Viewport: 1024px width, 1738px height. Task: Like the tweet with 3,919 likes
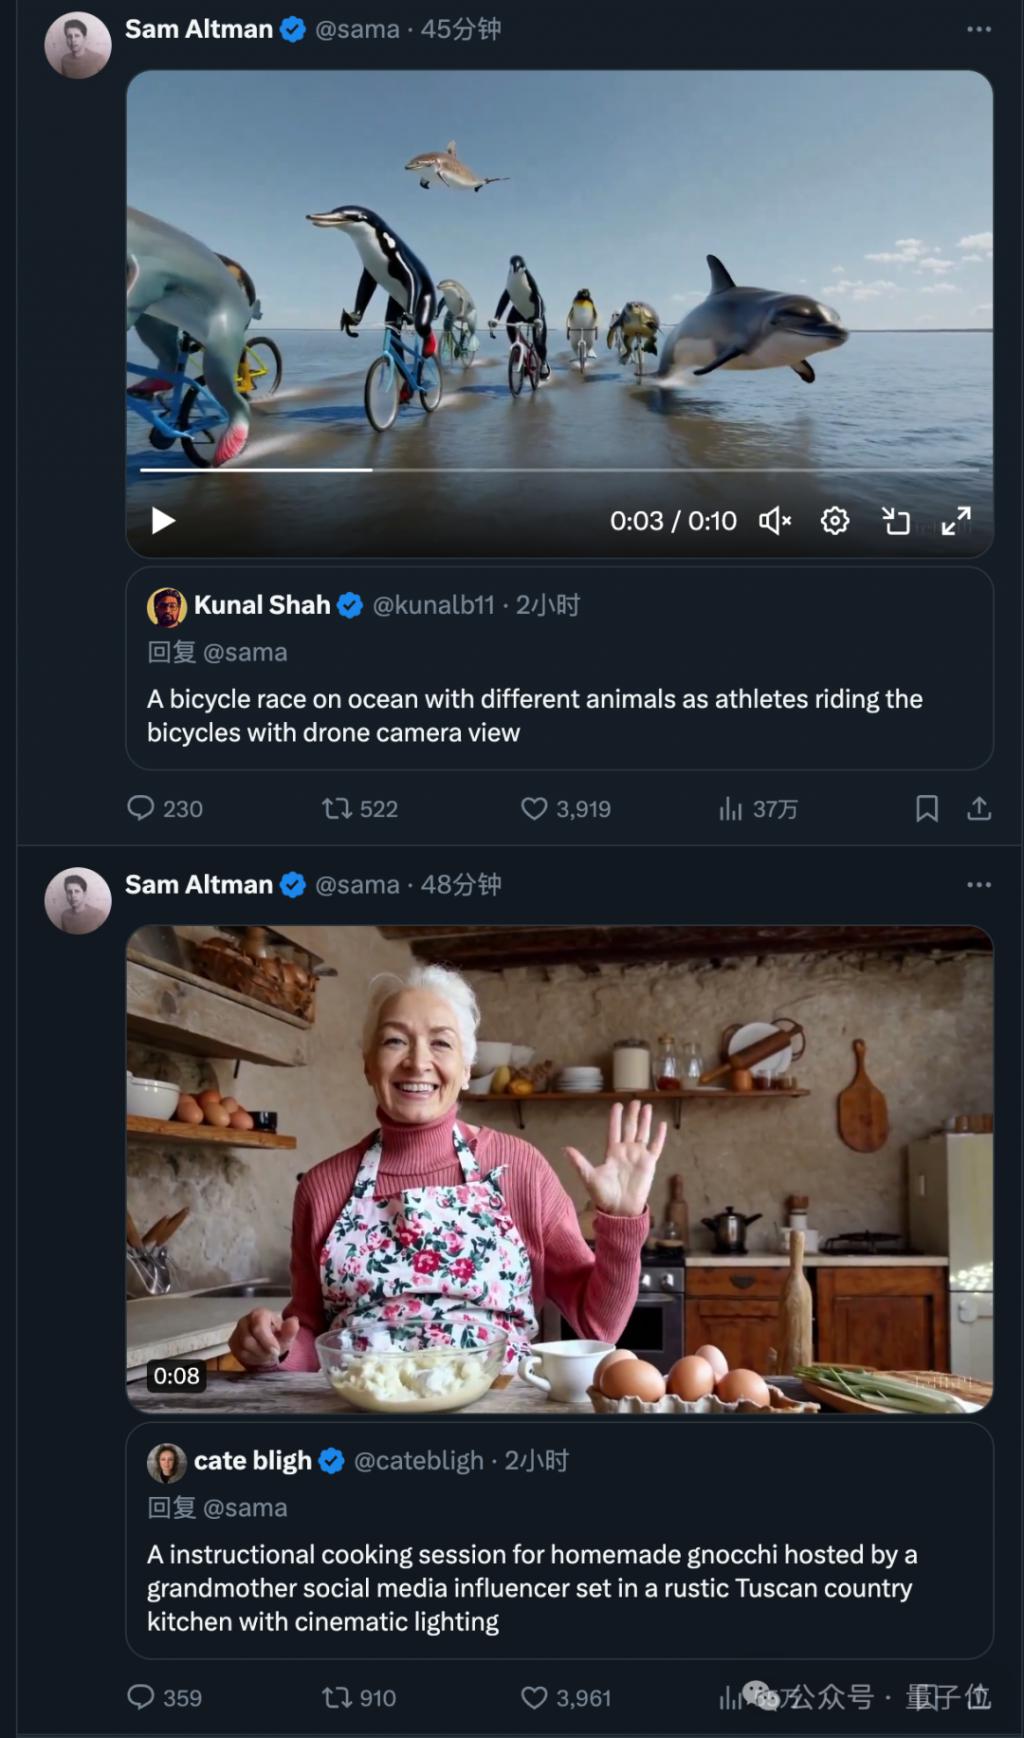[x=535, y=808]
